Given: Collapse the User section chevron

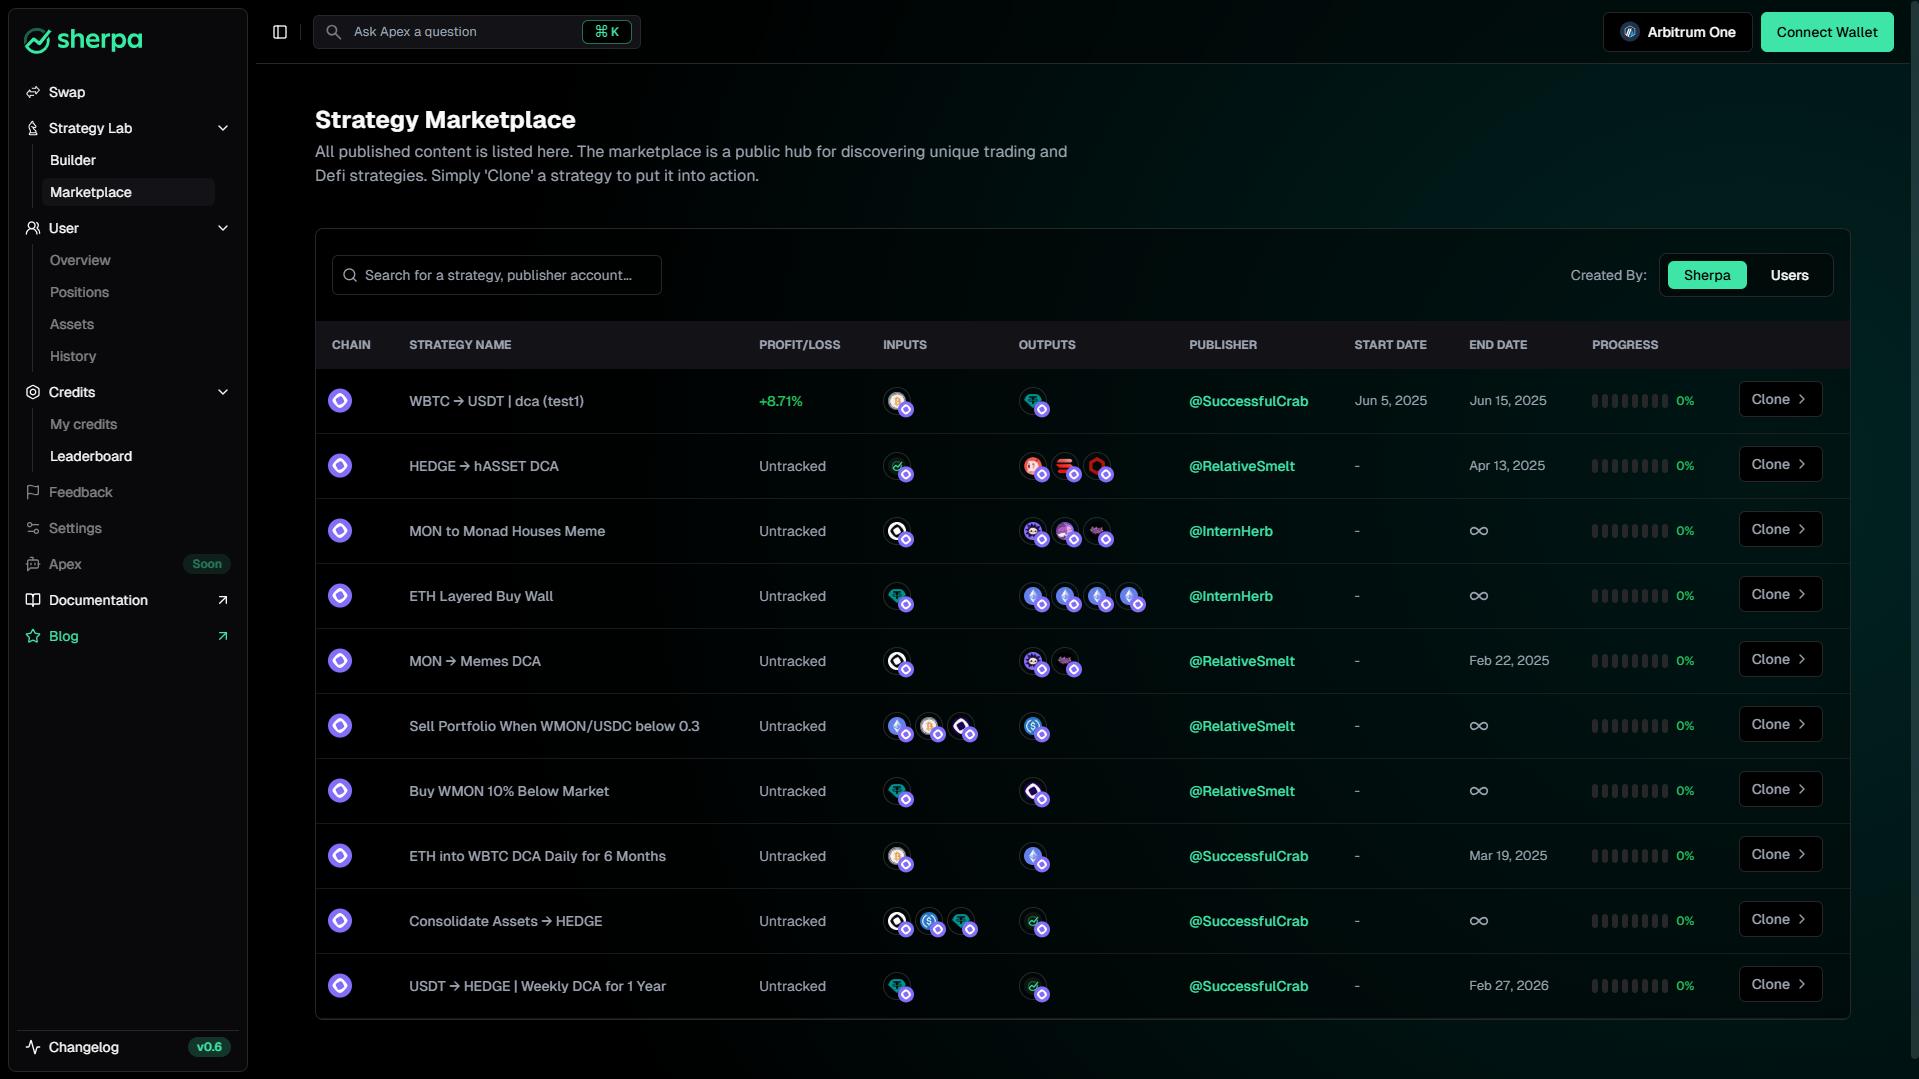Looking at the screenshot, I should click(x=223, y=228).
